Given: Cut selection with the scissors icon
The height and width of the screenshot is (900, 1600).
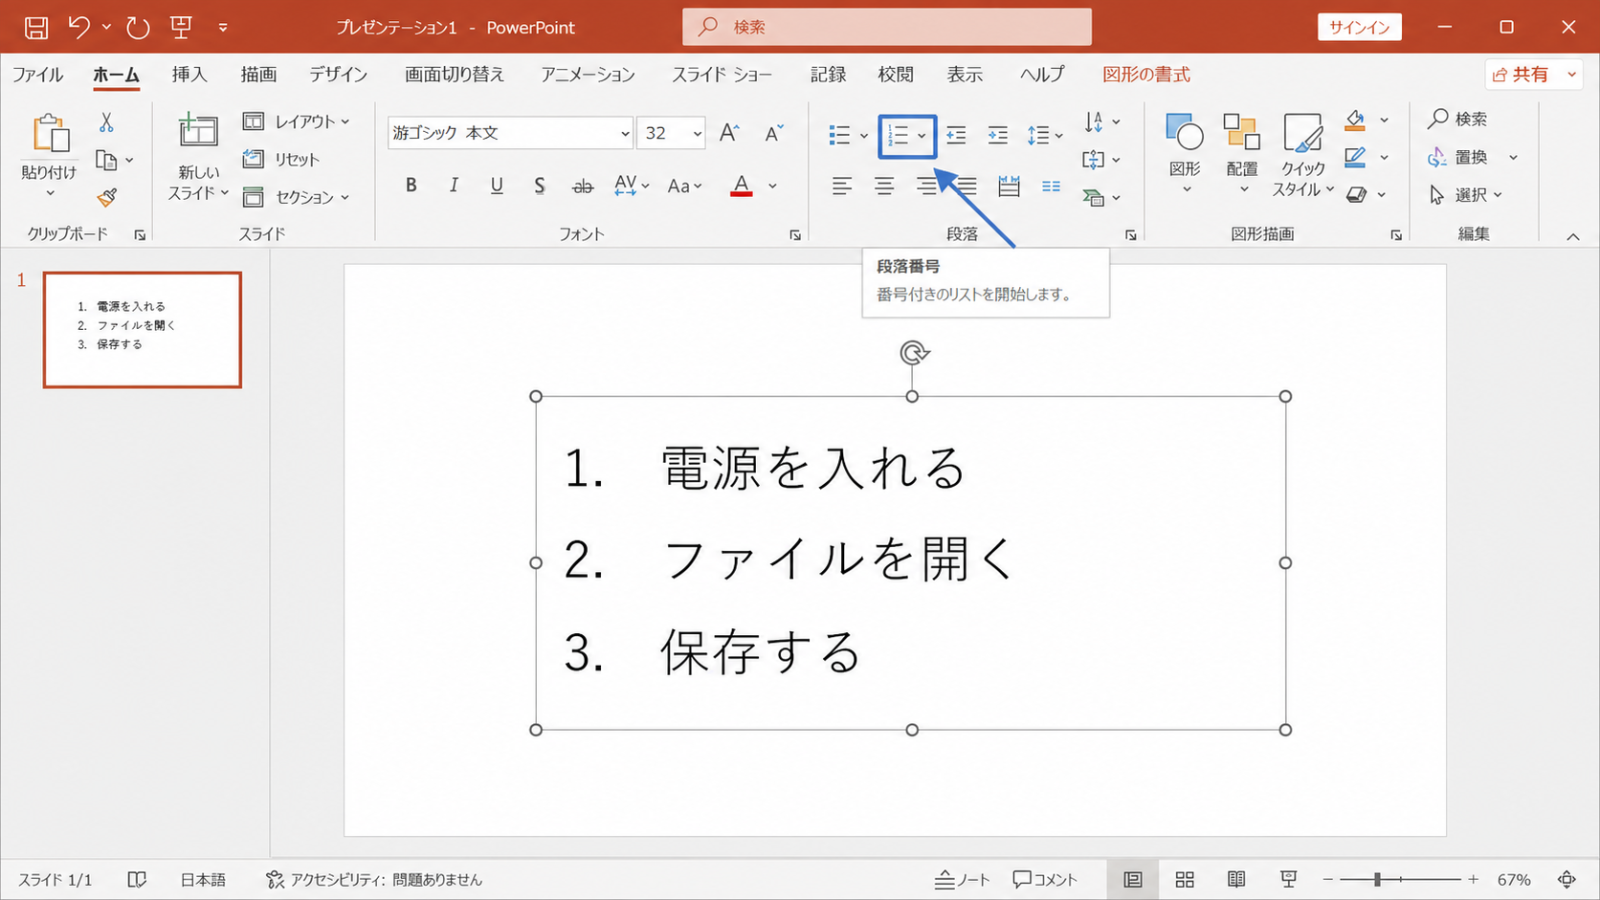Looking at the screenshot, I should (x=106, y=122).
